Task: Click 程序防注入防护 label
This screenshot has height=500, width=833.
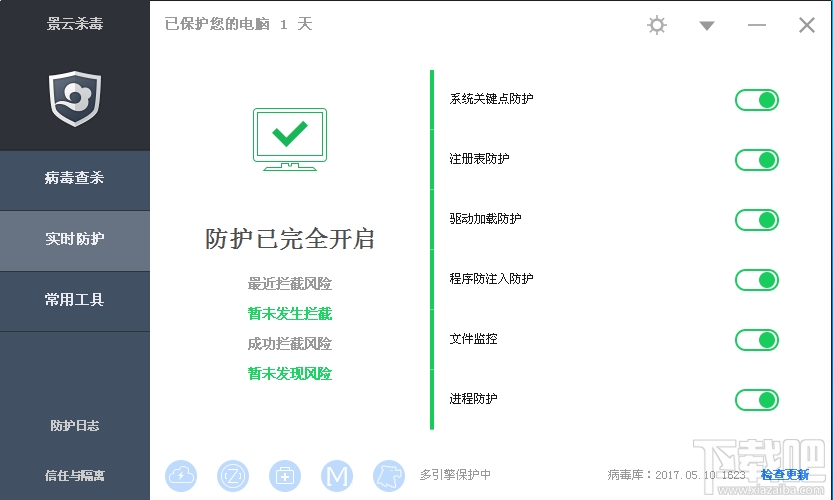Action: pos(491,279)
